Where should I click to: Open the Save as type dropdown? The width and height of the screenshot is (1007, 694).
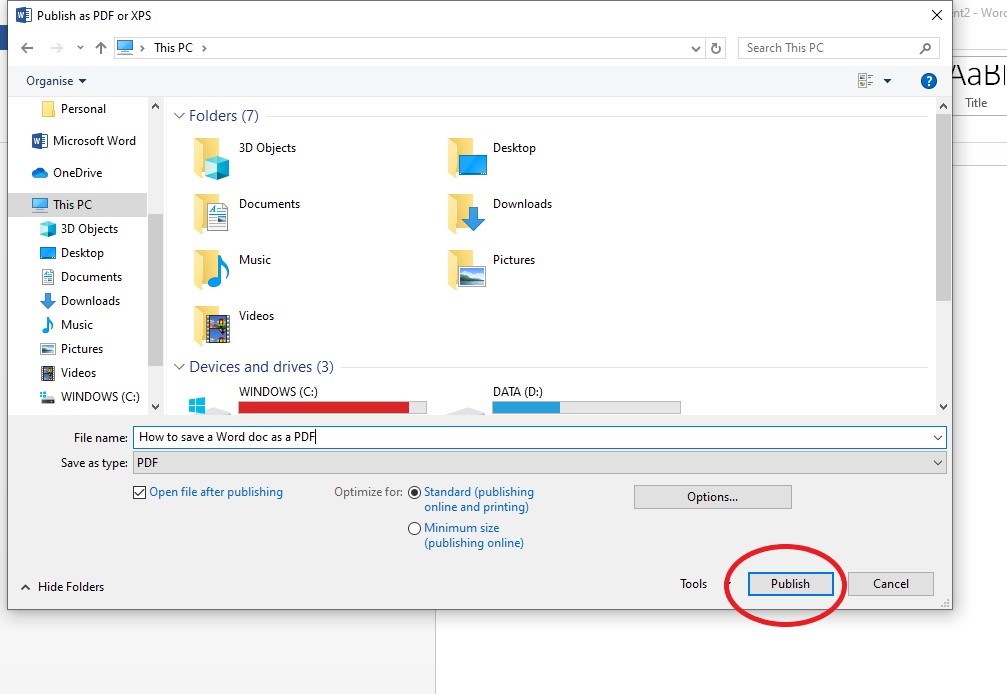tap(937, 462)
